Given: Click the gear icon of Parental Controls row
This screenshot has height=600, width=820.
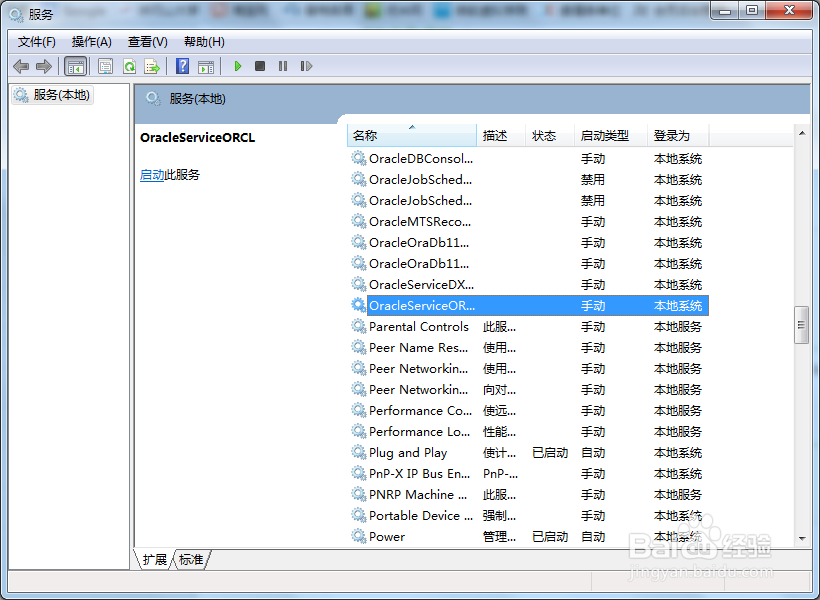Looking at the screenshot, I should [358, 326].
